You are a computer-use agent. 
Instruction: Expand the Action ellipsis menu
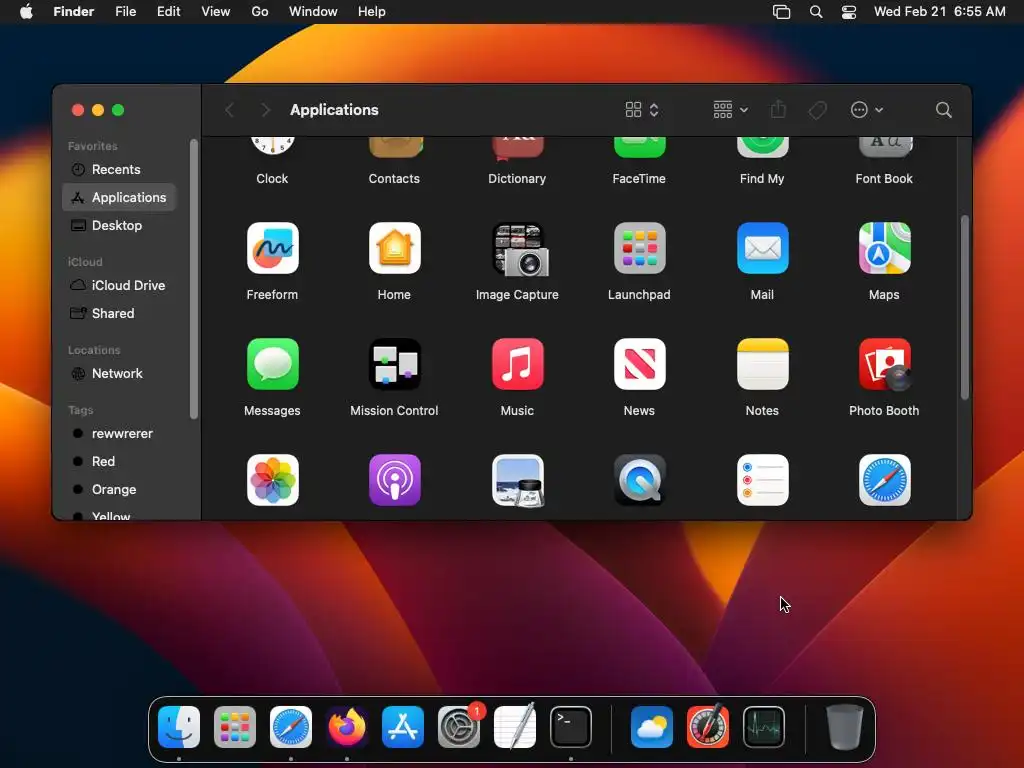pyautogui.click(x=867, y=110)
